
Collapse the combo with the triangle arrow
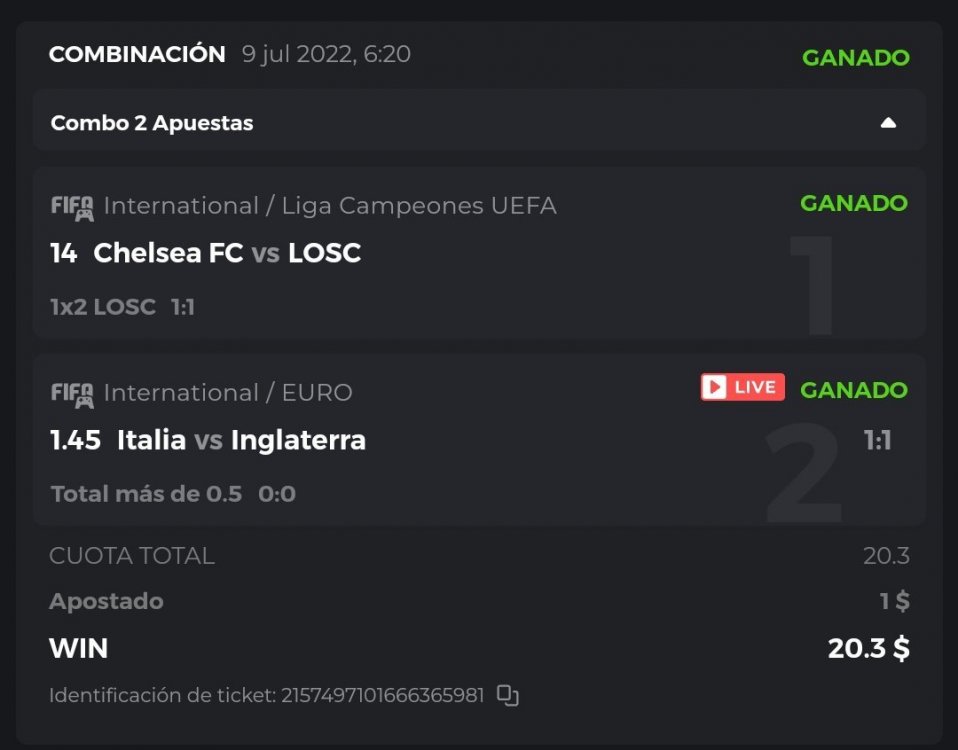tap(888, 123)
